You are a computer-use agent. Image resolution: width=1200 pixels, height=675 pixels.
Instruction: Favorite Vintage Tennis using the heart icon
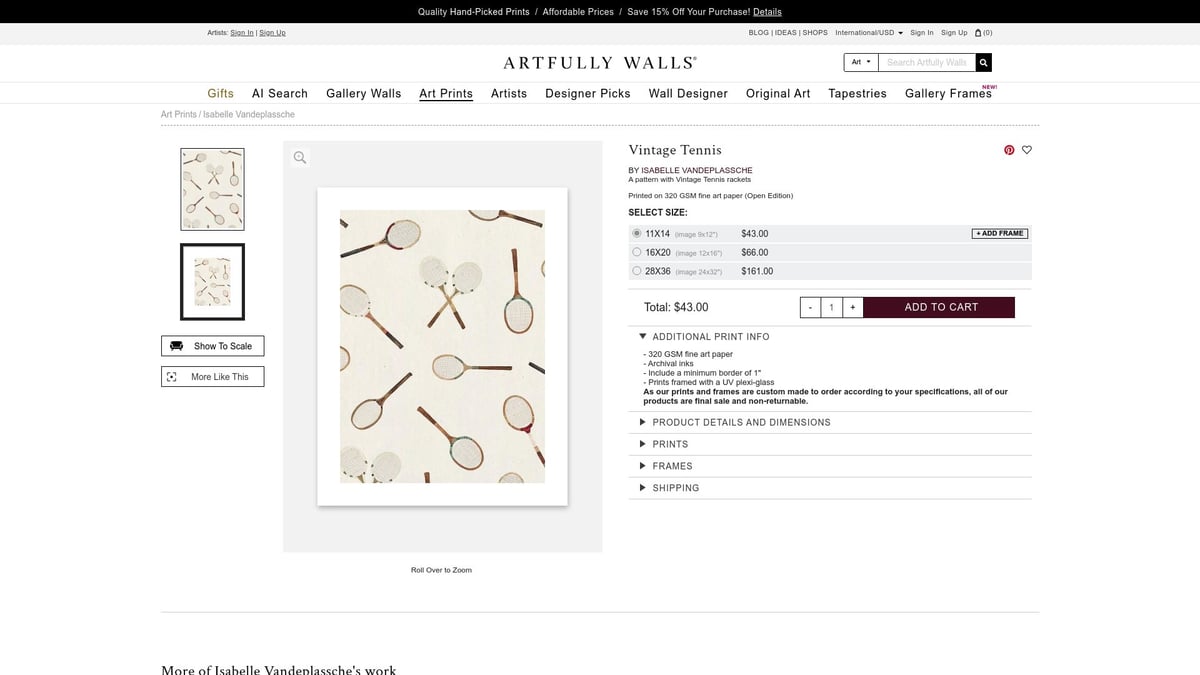[1027, 149]
